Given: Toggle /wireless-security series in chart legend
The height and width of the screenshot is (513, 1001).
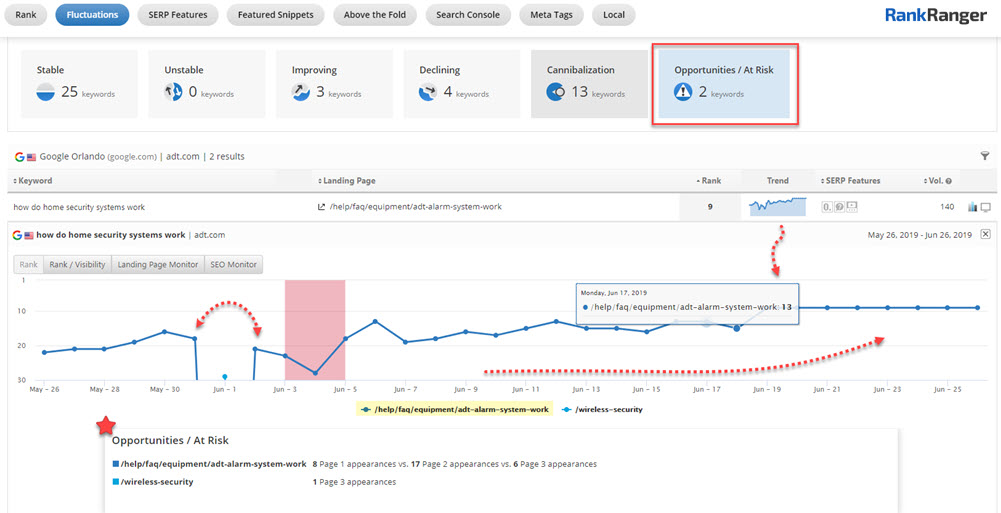Looking at the screenshot, I should [x=603, y=410].
